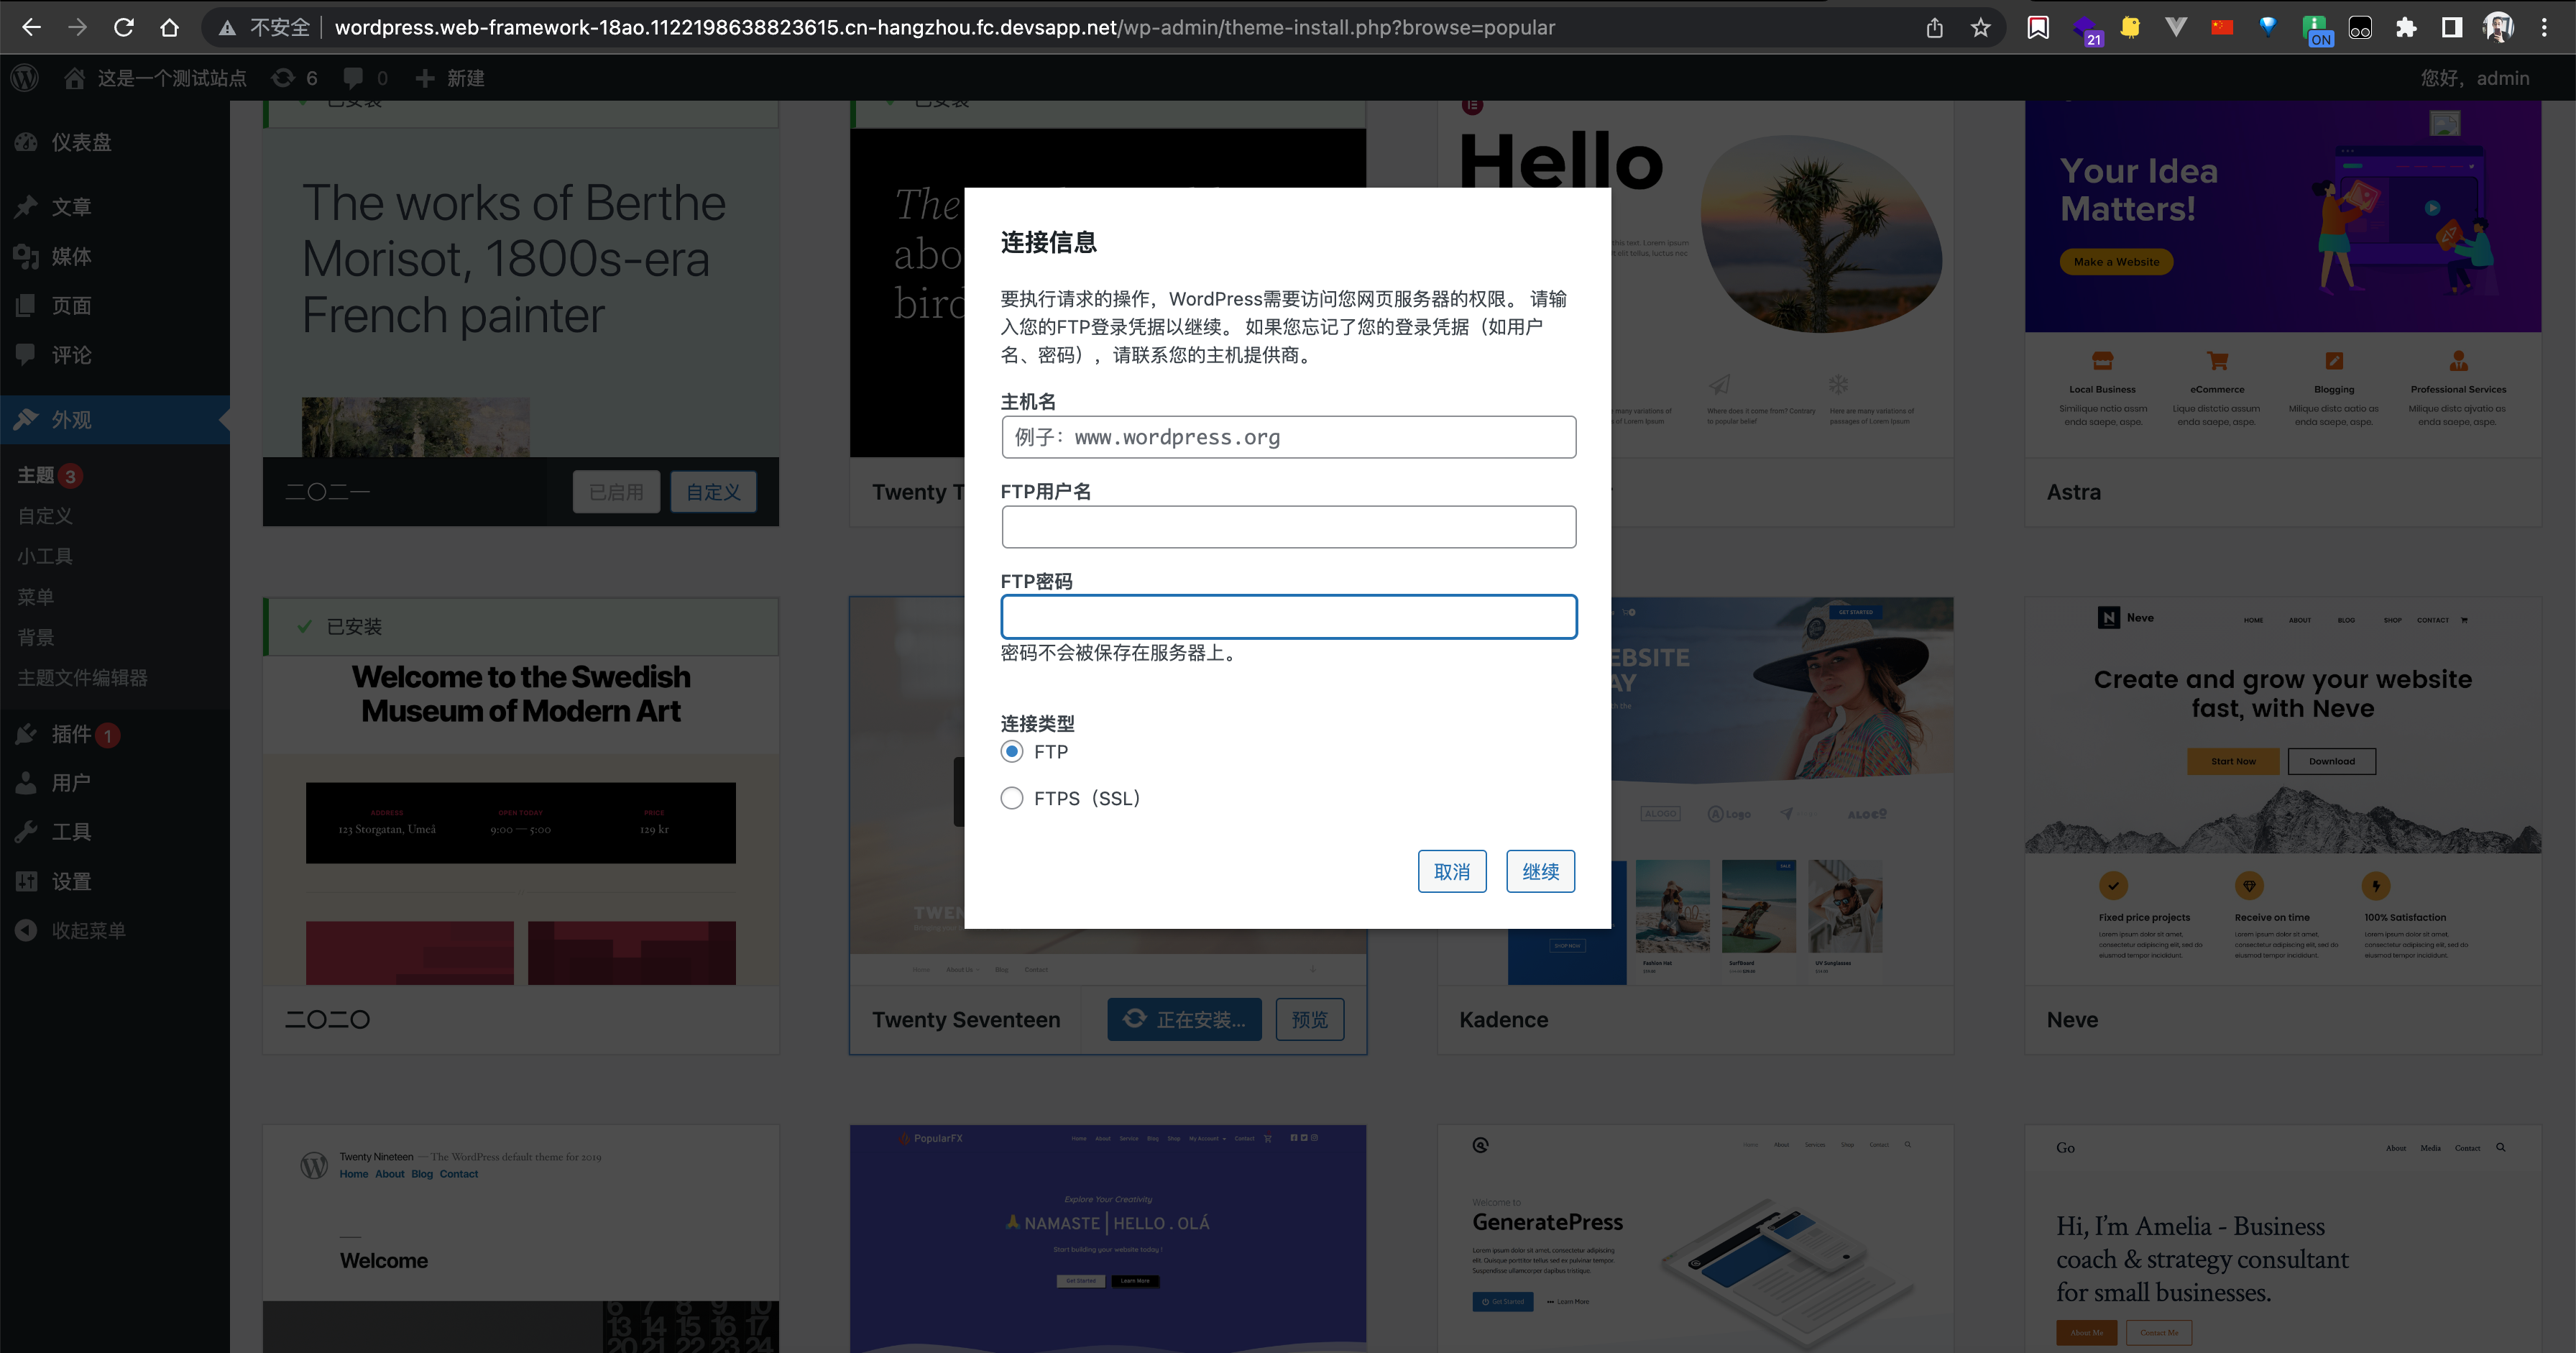
Task: Open the site home link 这是一个测试站点
Action: click(155, 77)
